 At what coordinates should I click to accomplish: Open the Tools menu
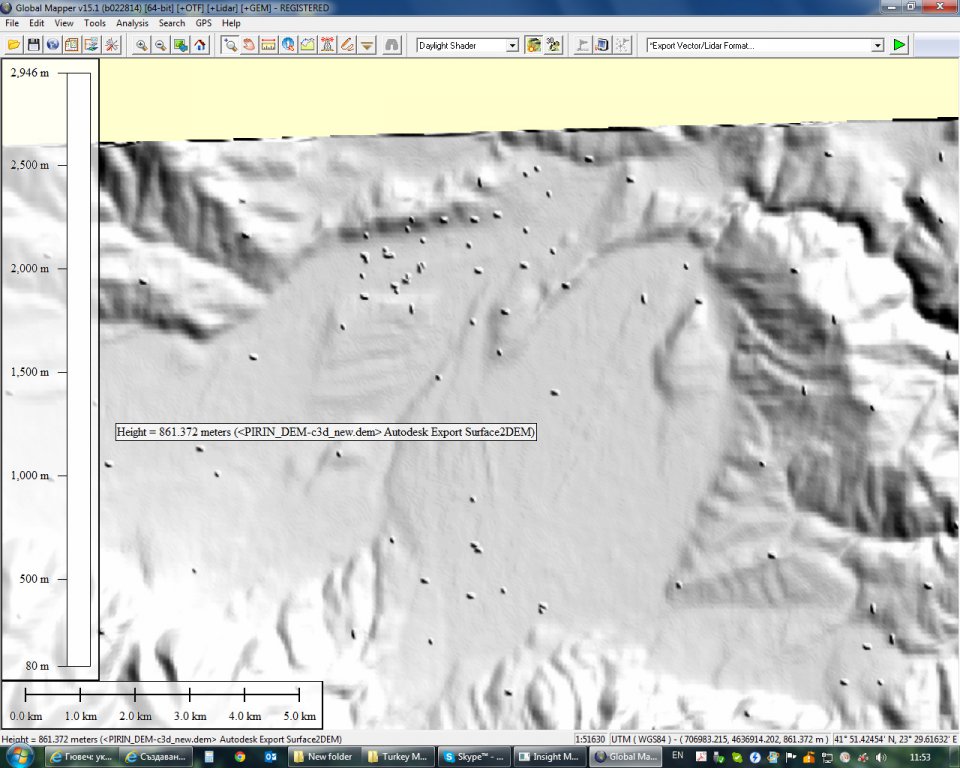pyautogui.click(x=95, y=22)
